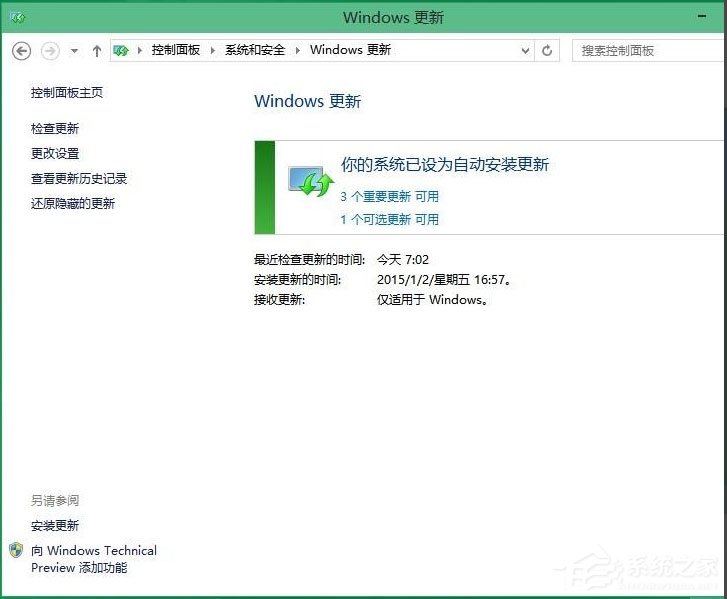The width and height of the screenshot is (727, 599).
Task: Open 控制面板主页 link in sidebar
Action: pyautogui.click(x=67, y=93)
